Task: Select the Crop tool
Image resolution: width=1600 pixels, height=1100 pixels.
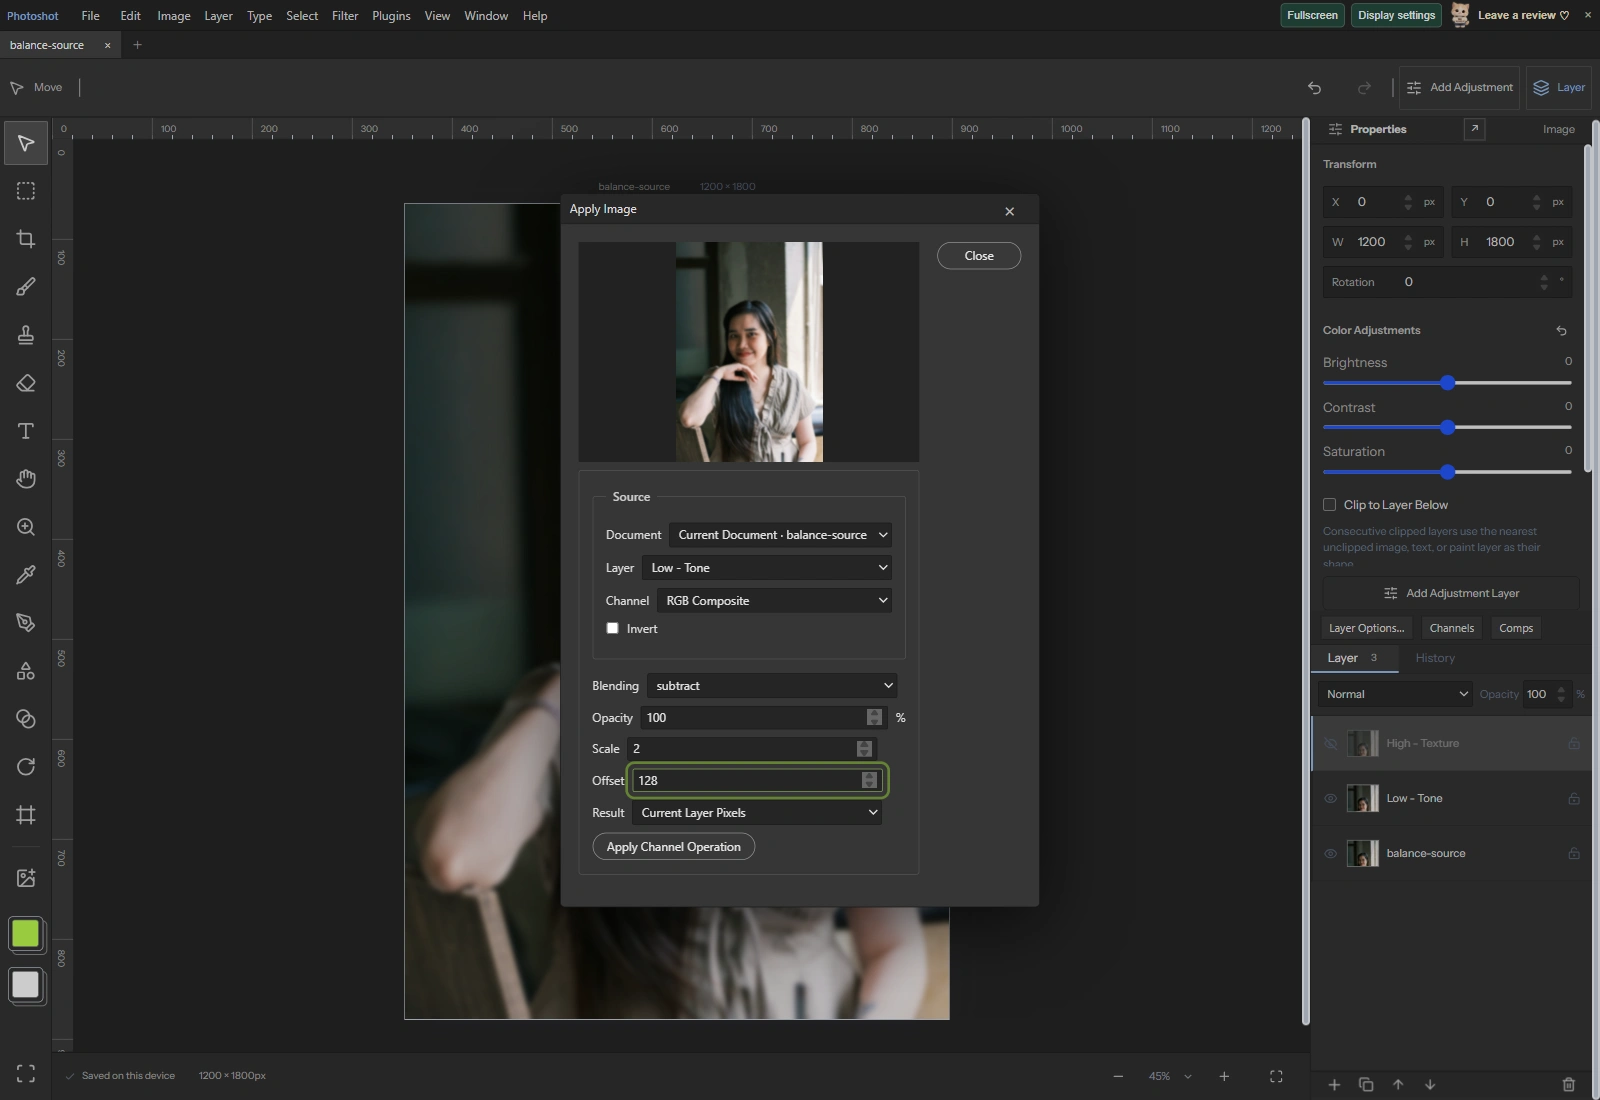Action: pyautogui.click(x=26, y=239)
